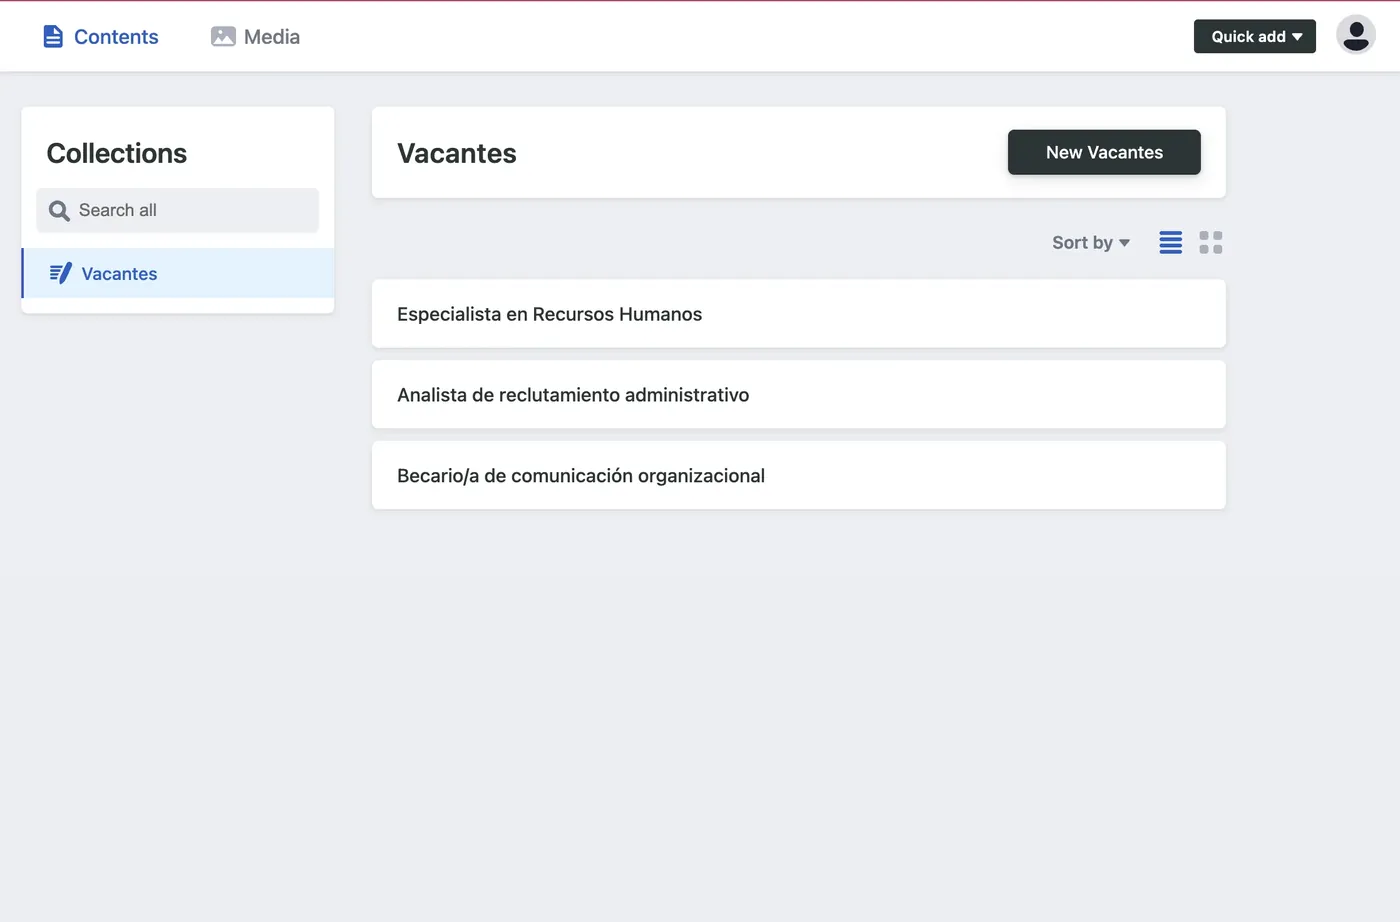
Task: Switch to the Media tab
Action: pyautogui.click(x=255, y=36)
